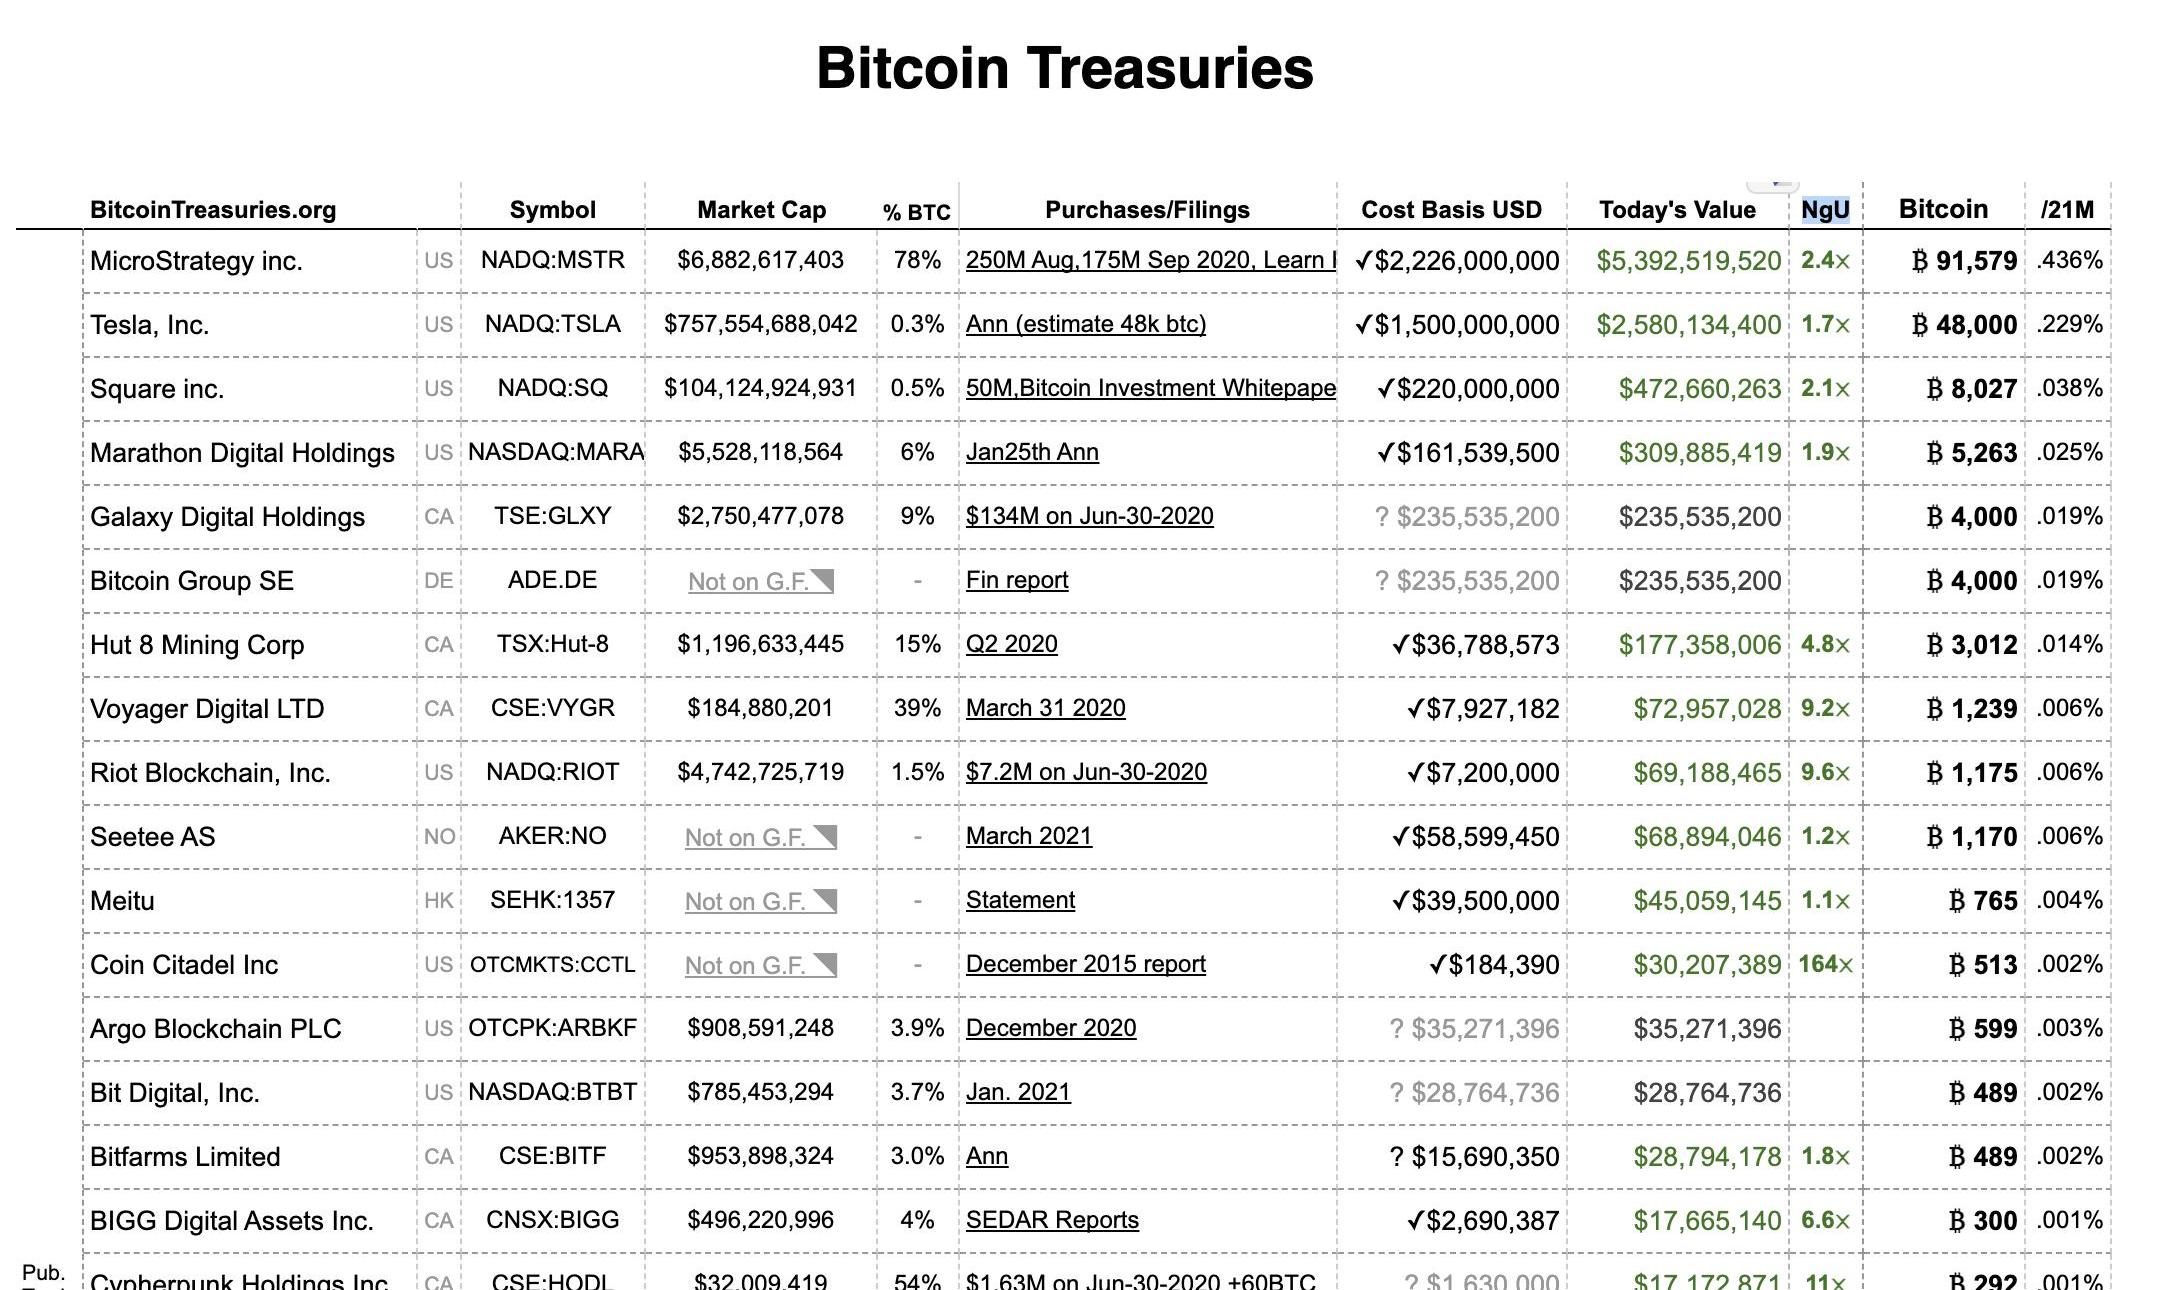The width and height of the screenshot is (2162, 1290).
Task: Open Voyager's March 31 2020 link
Action: point(1045,708)
